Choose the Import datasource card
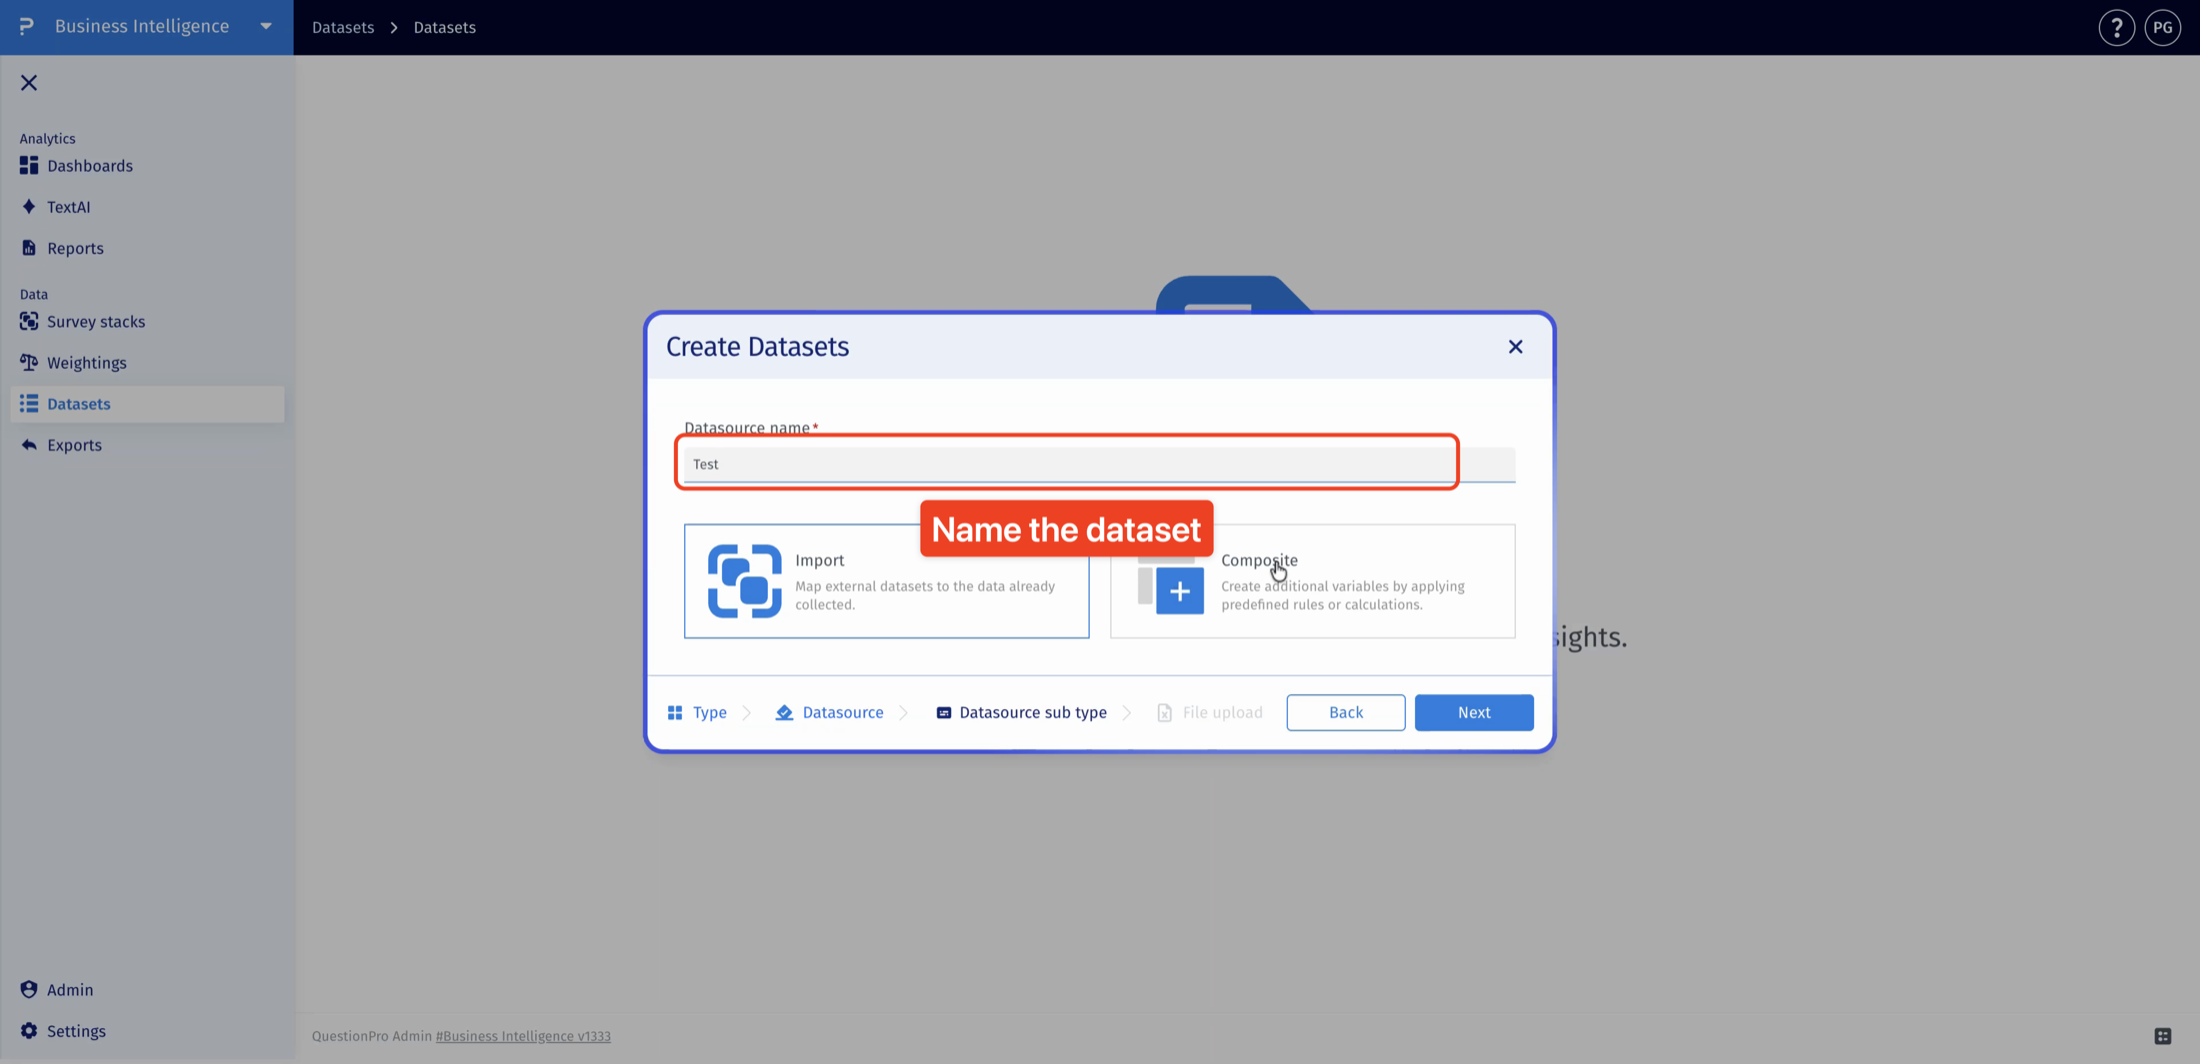 [x=887, y=581]
